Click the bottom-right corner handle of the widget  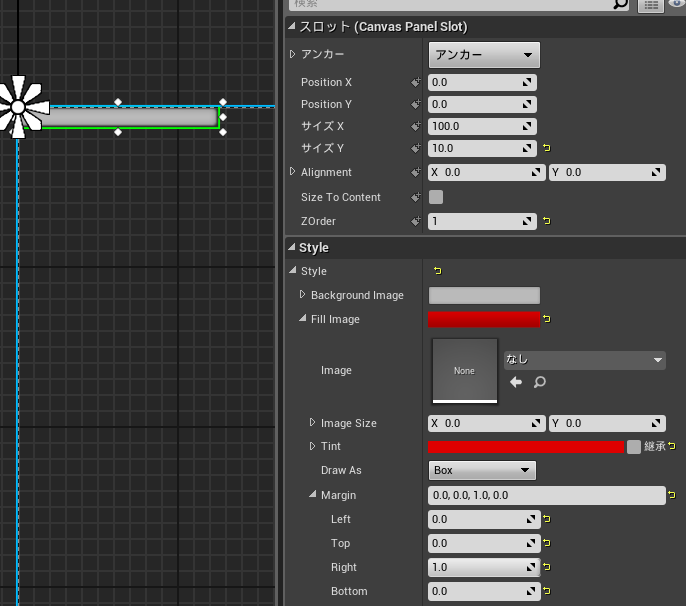coord(223,132)
